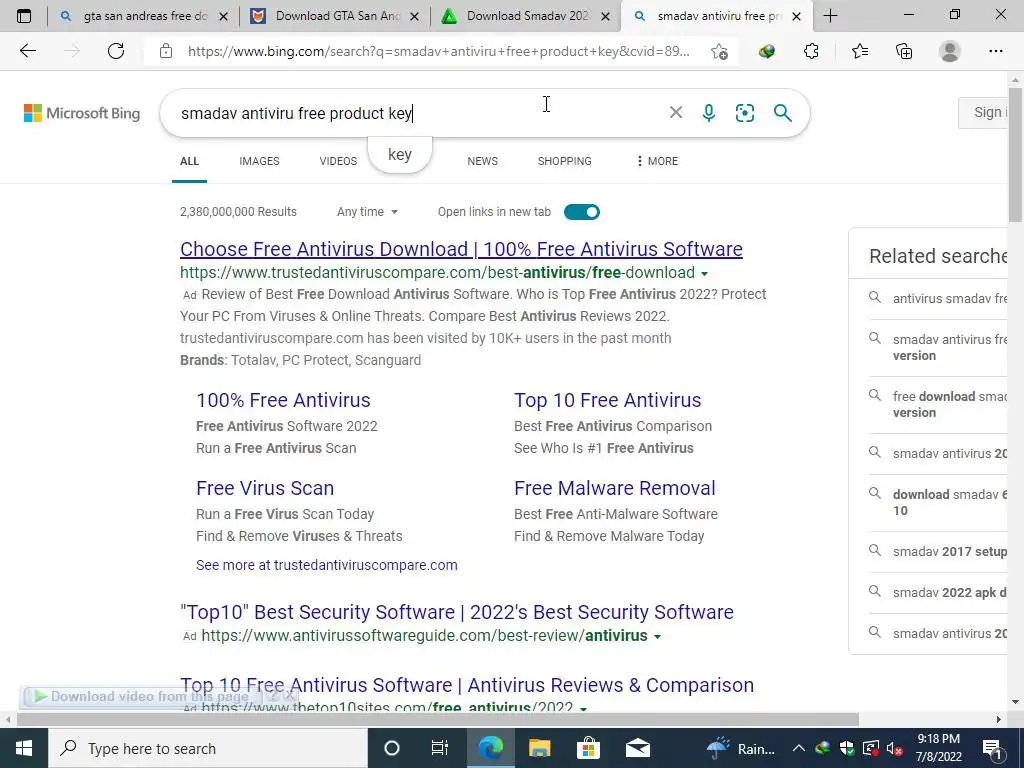This screenshot has width=1024, height=768.
Task: Expand the MORE search categories menu
Action: pyautogui.click(x=657, y=161)
